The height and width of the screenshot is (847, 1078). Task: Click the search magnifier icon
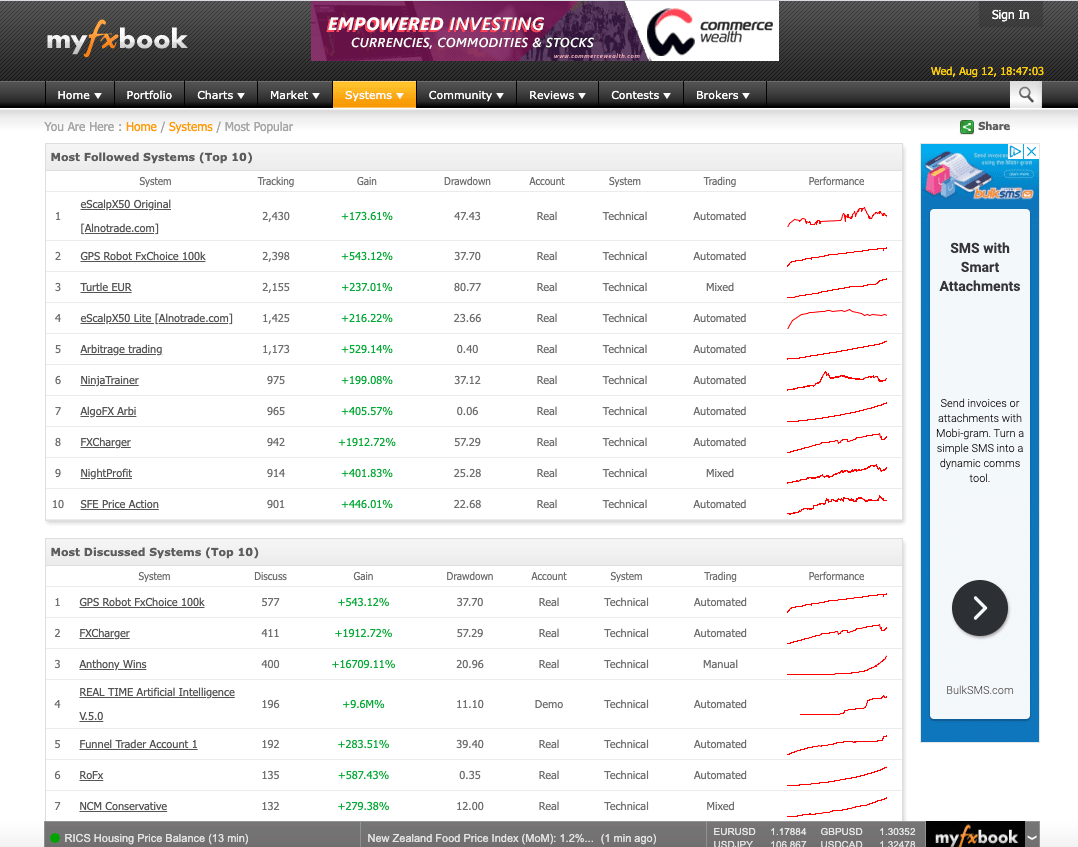point(1025,94)
